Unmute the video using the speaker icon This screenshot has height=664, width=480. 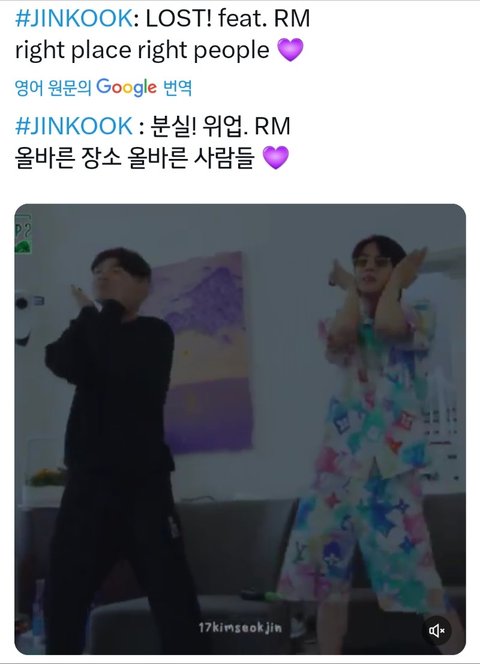437,631
